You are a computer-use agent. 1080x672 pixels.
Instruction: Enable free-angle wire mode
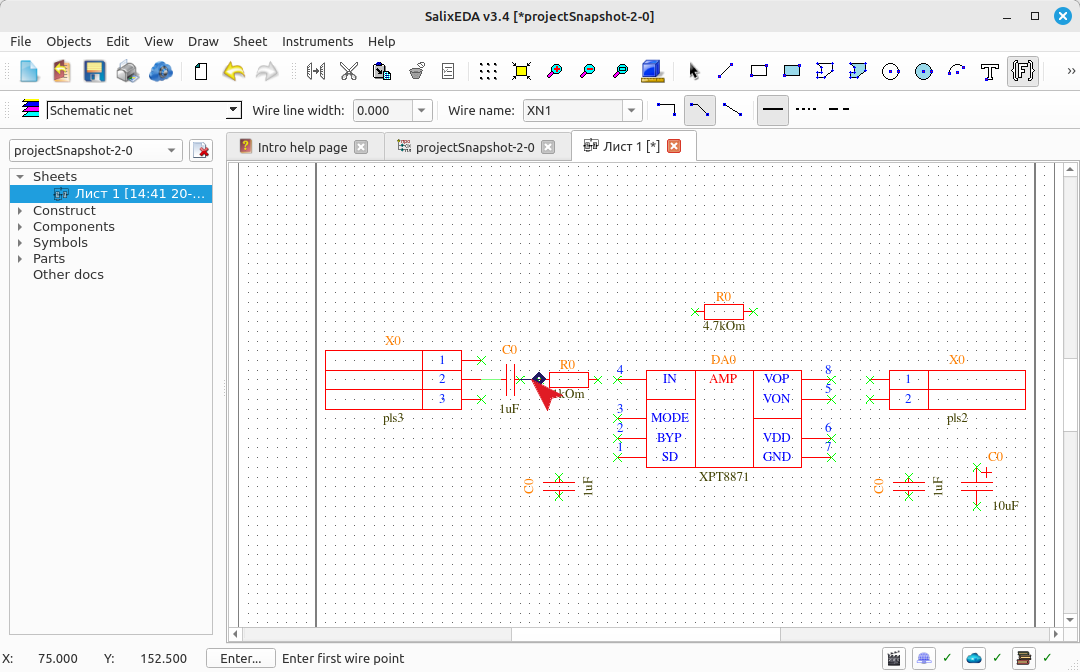click(732, 110)
